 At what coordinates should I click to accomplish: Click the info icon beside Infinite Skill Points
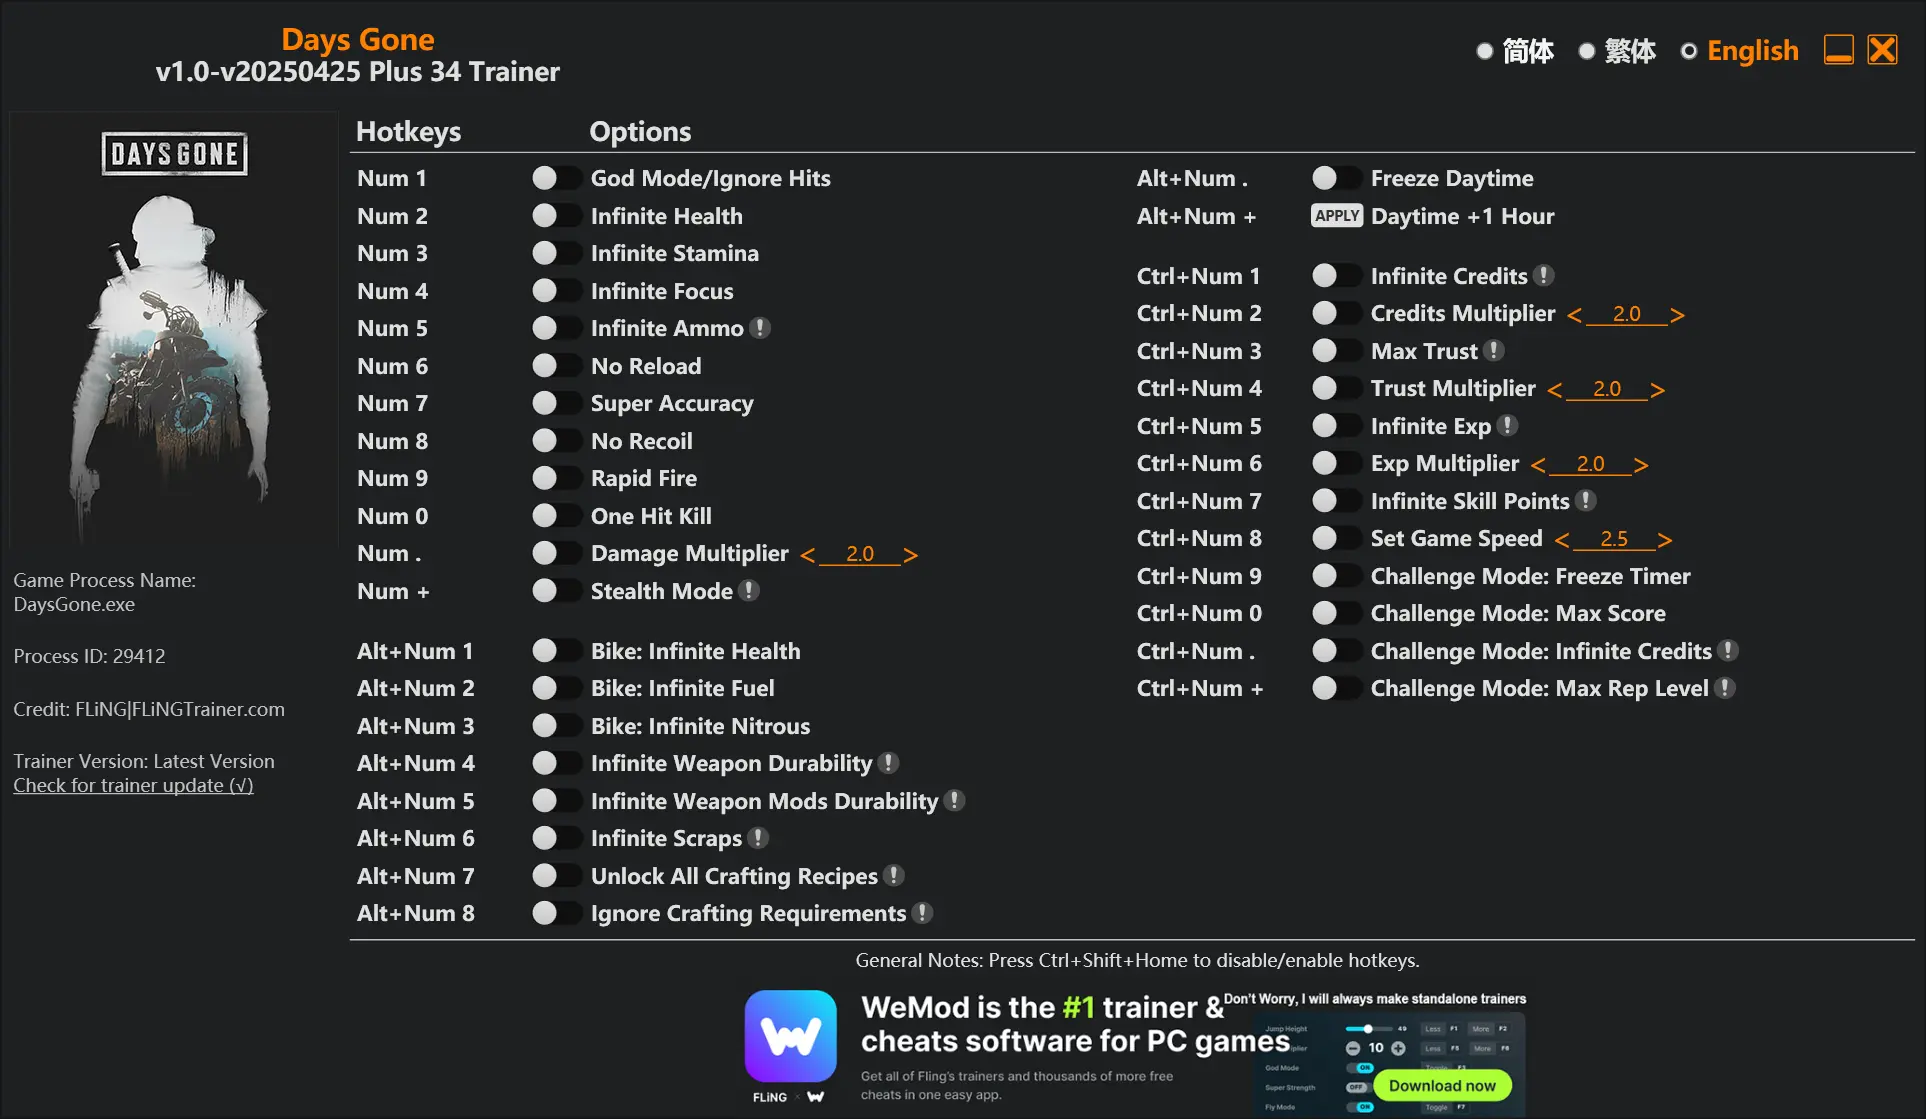[x=1586, y=501]
